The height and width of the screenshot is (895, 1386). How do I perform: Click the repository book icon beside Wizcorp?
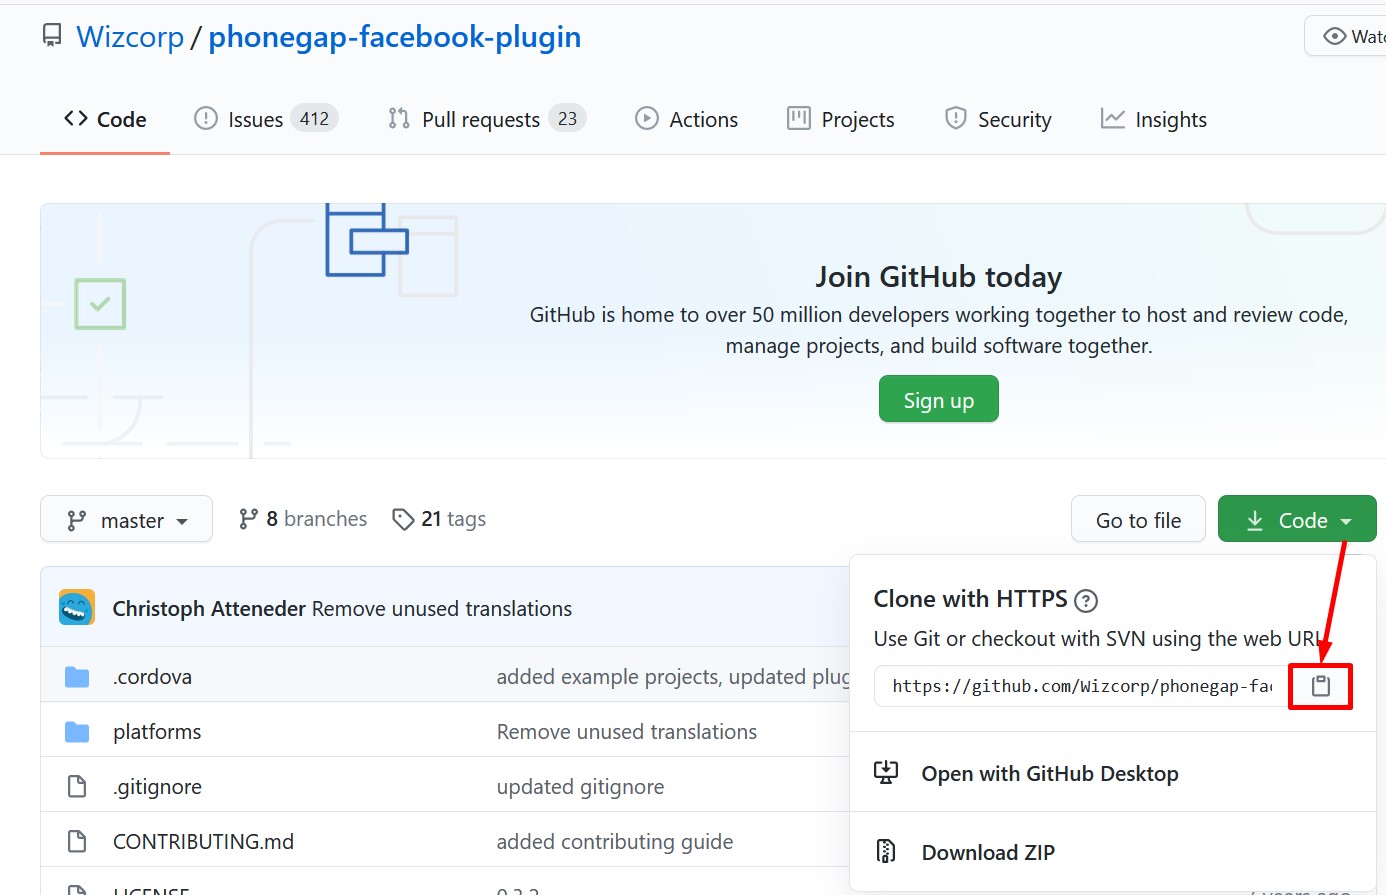point(52,36)
